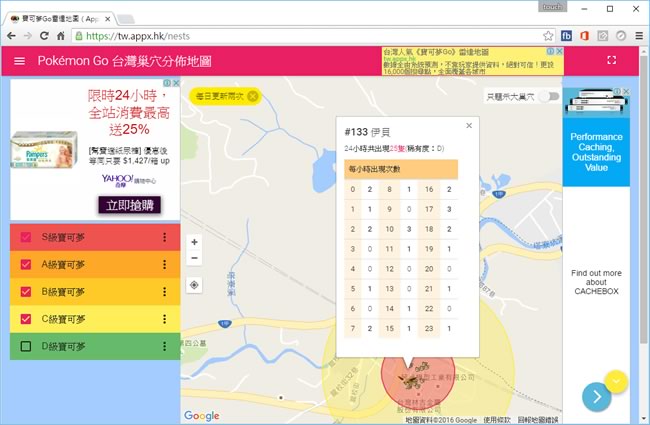
Task: Close the Pampers ad on left
Action: click(x=176, y=83)
